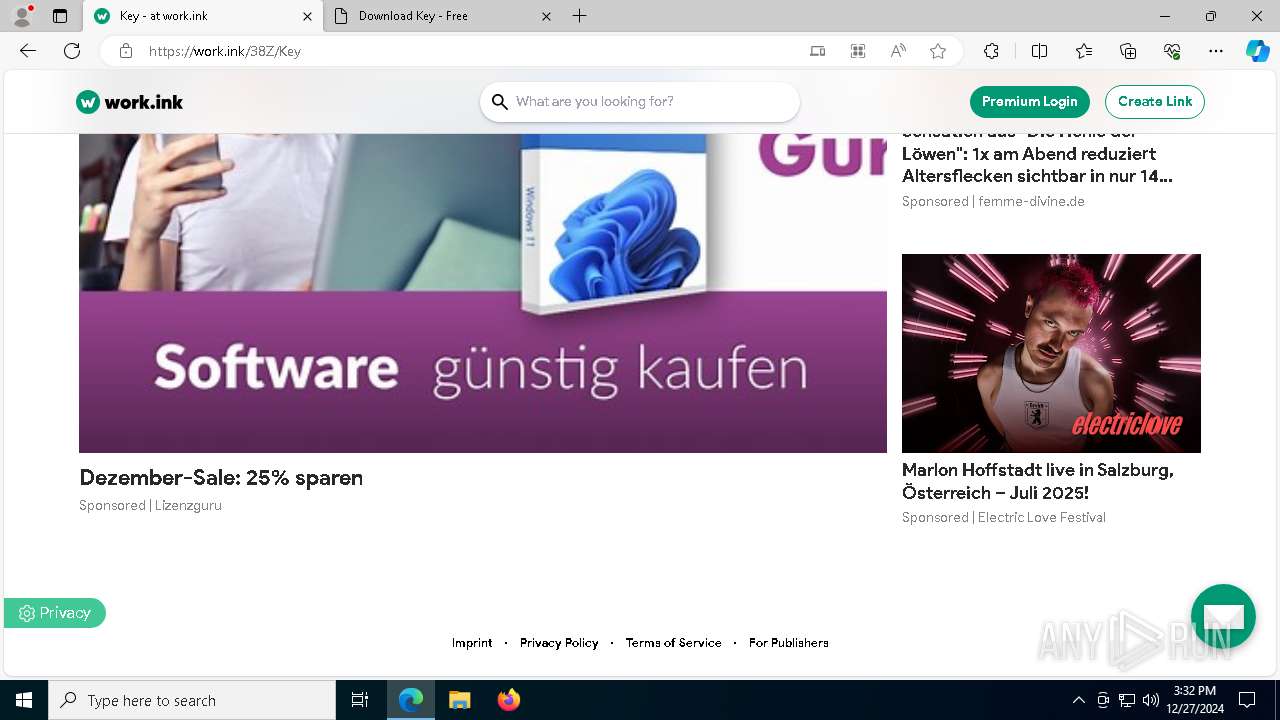View site information lock icon
Image resolution: width=1280 pixels, height=720 pixels.
coord(125,51)
